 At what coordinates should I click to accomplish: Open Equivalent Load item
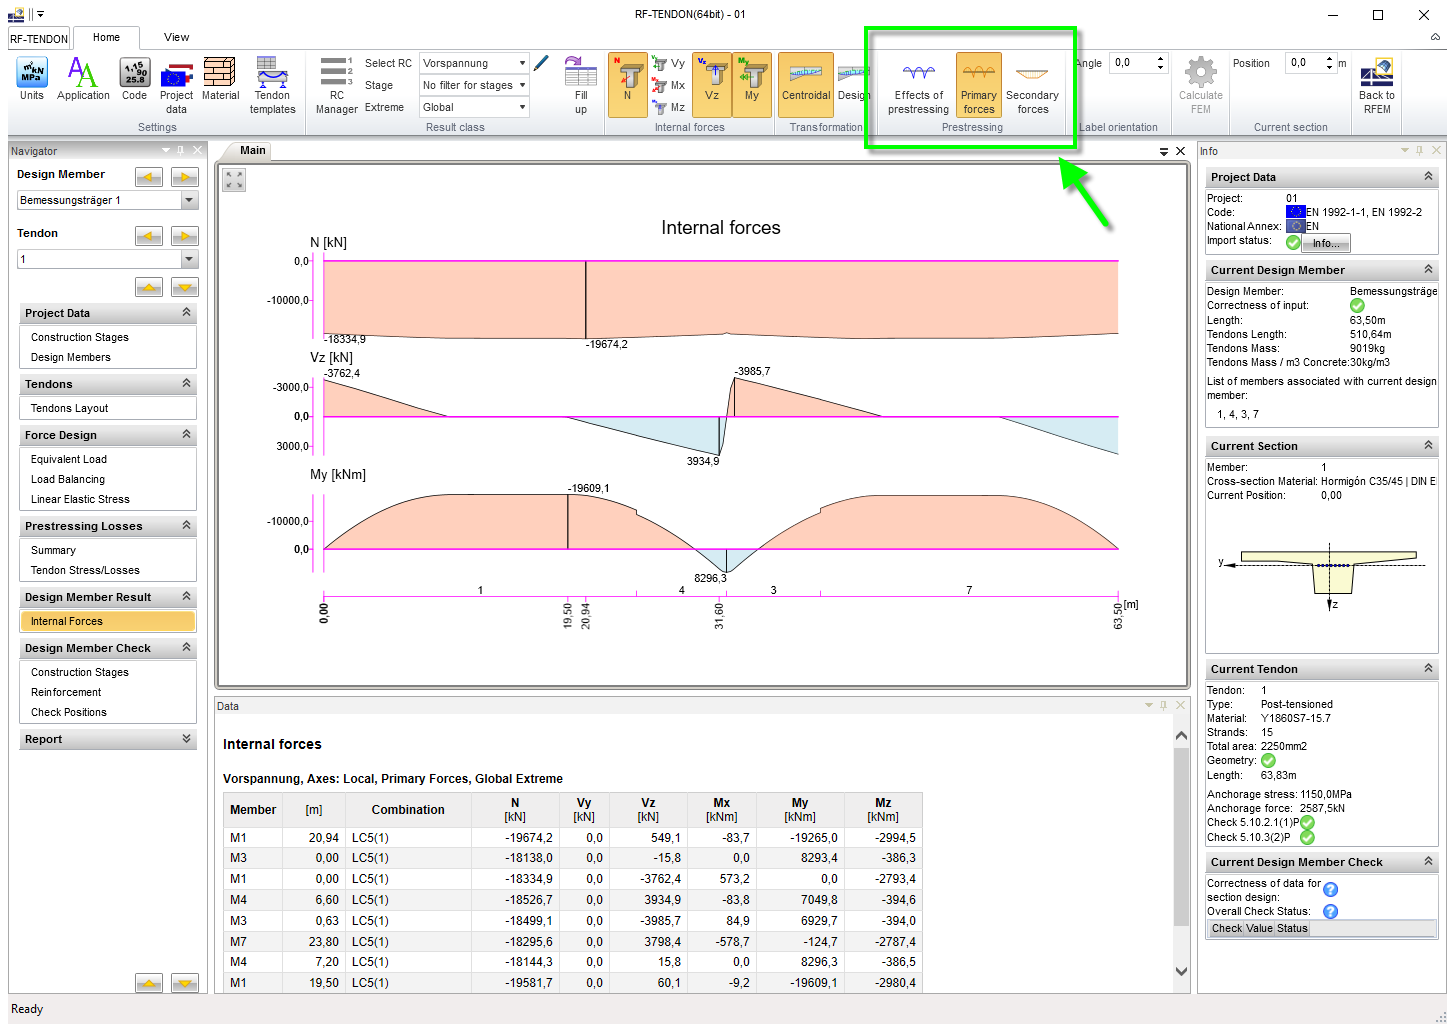[69, 459]
